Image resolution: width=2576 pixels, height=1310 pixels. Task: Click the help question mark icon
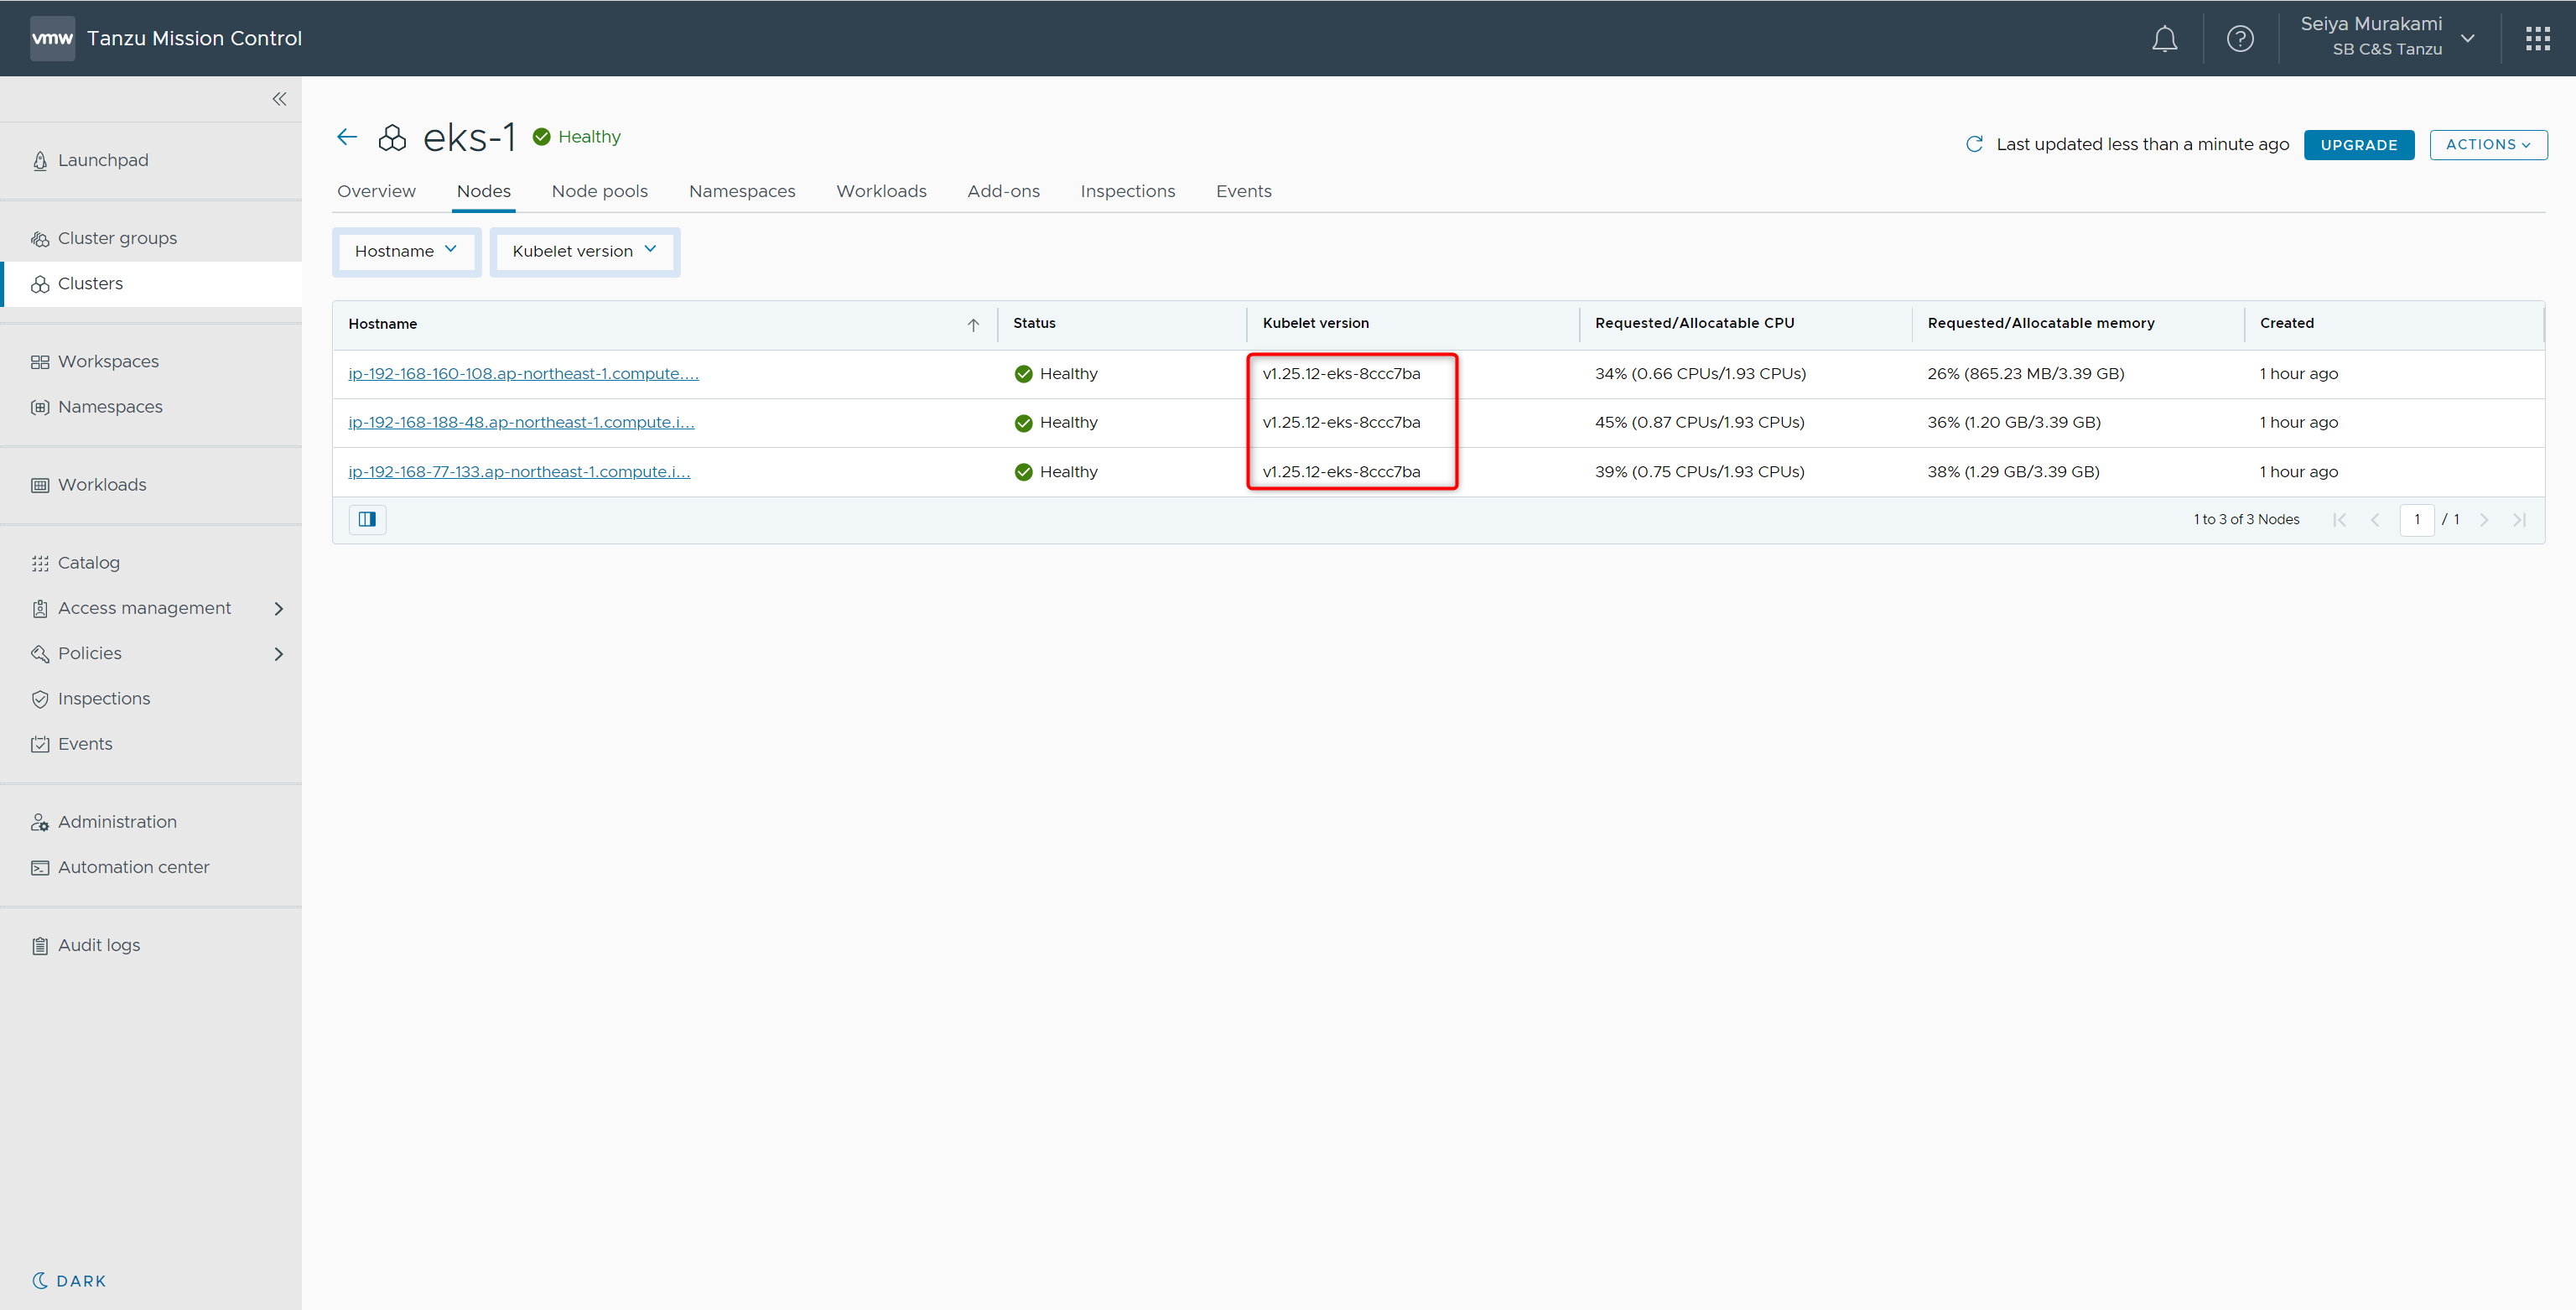pos(2240,39)
